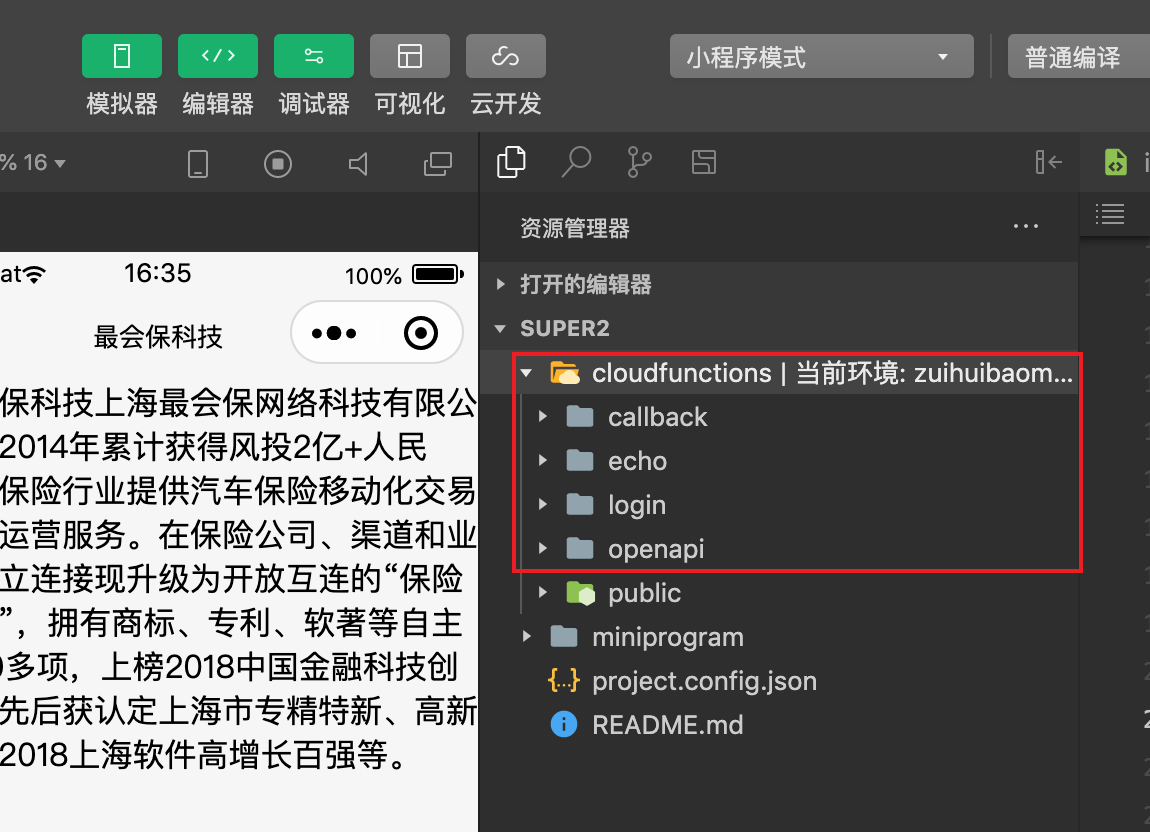Open the 云开发 cloud development console

click(506, 56)
